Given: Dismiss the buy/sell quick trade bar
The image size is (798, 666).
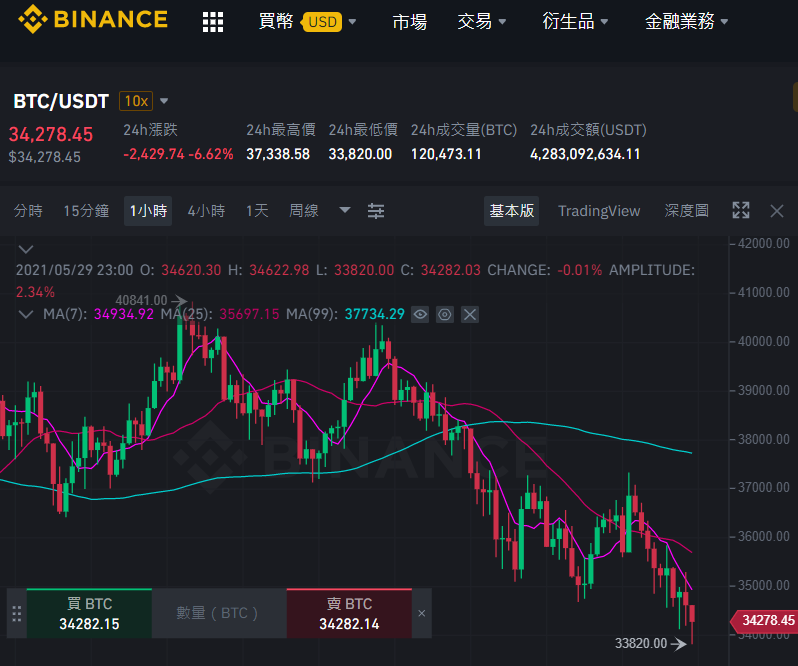Looking at the screenshot, I should tap(421, 613).
